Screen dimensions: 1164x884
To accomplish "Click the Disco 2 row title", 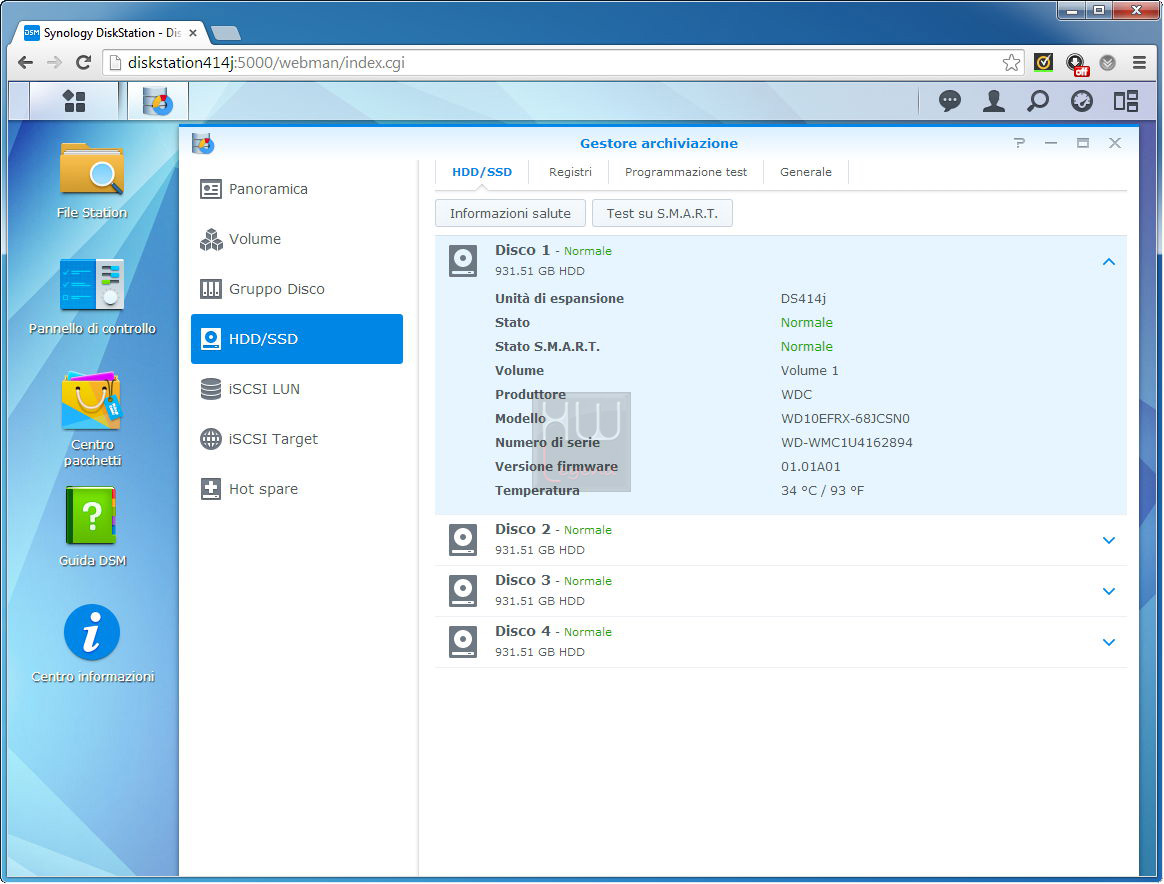I will tap(523, 529).
